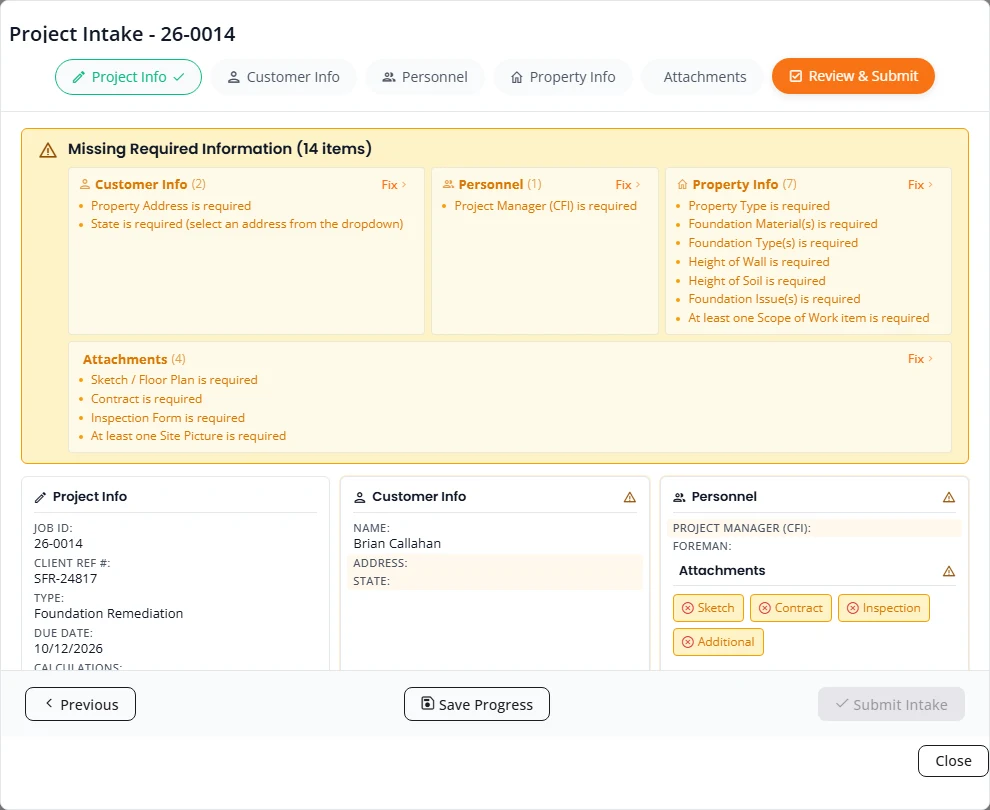This screenshot has width=990, height=810.
Task: Click Fix link for Property Info issues
Action: click(921, 184)
